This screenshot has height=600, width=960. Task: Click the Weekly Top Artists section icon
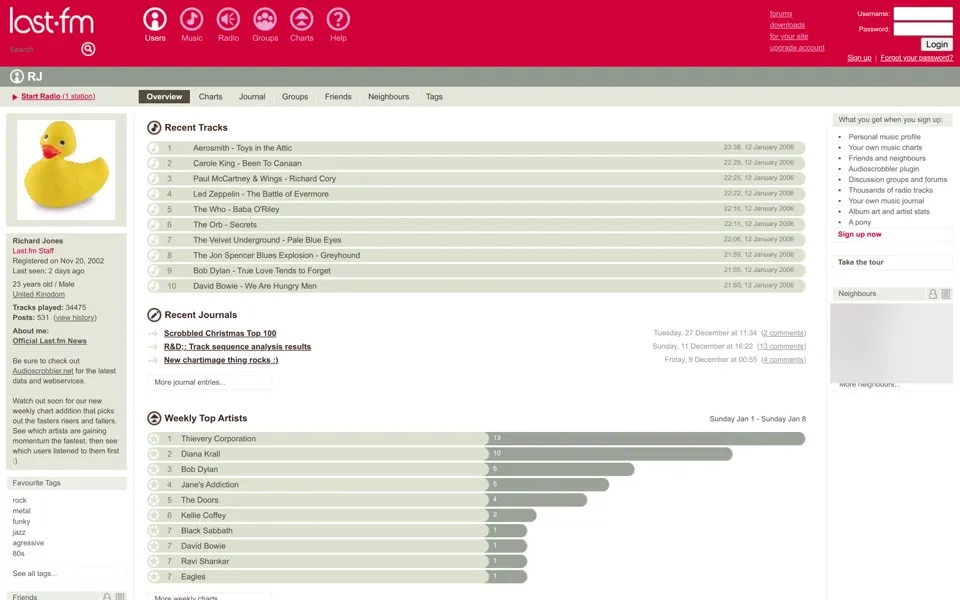click(x=154, y=418)
